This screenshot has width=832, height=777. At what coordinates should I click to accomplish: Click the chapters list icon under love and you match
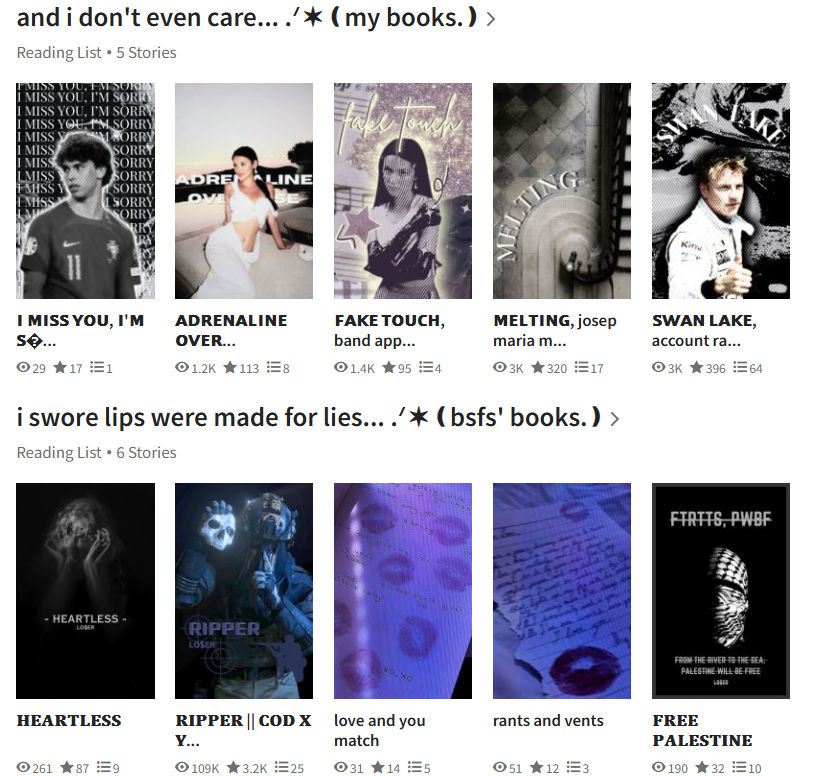(414, 767)
